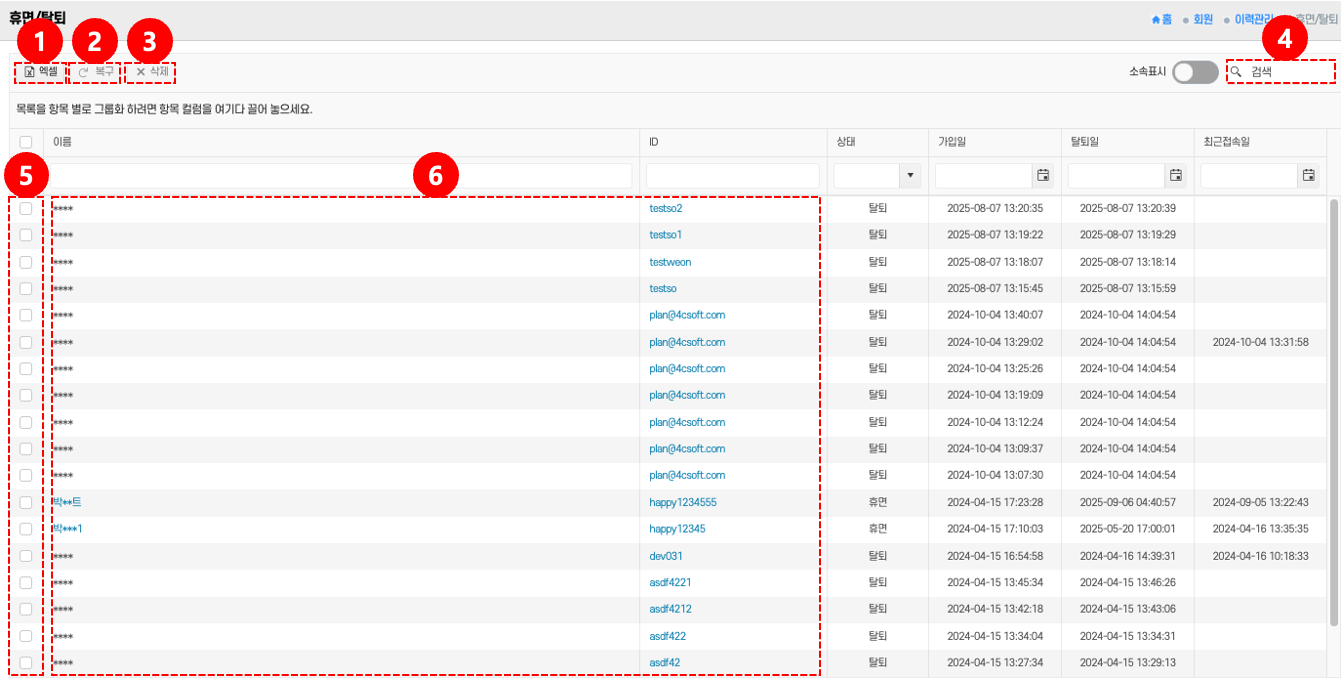This screenshot has height=681, width=1343.
Task: Expand the 상태 filter dropdown
Action: coord(910,176)
